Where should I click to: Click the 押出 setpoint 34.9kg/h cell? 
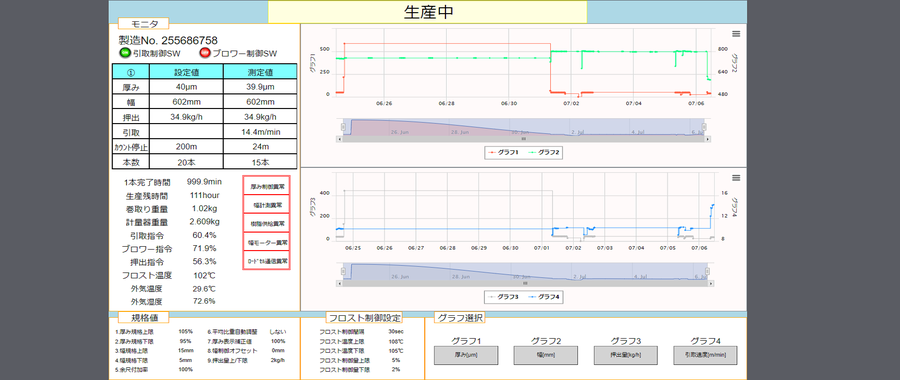pos(186,117)
